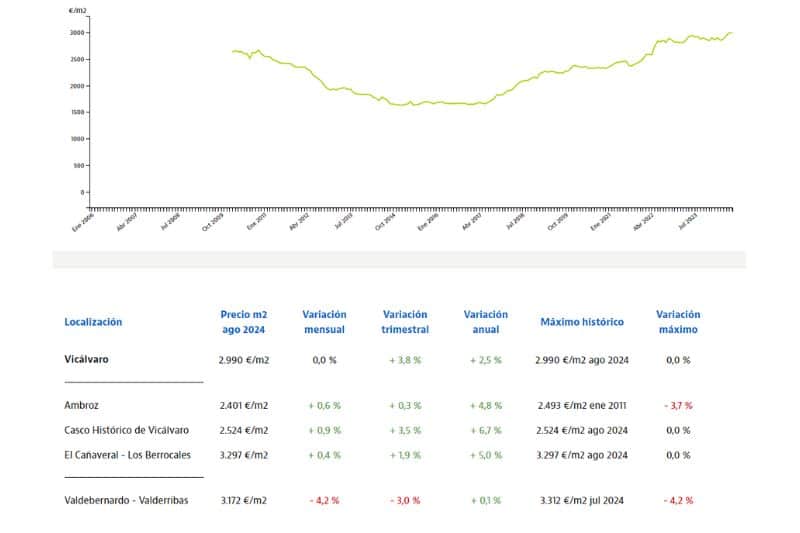Click the Ene 2006 axis label
The width and height of the screenshot is (800, 533).
click(x=83, y=222)
